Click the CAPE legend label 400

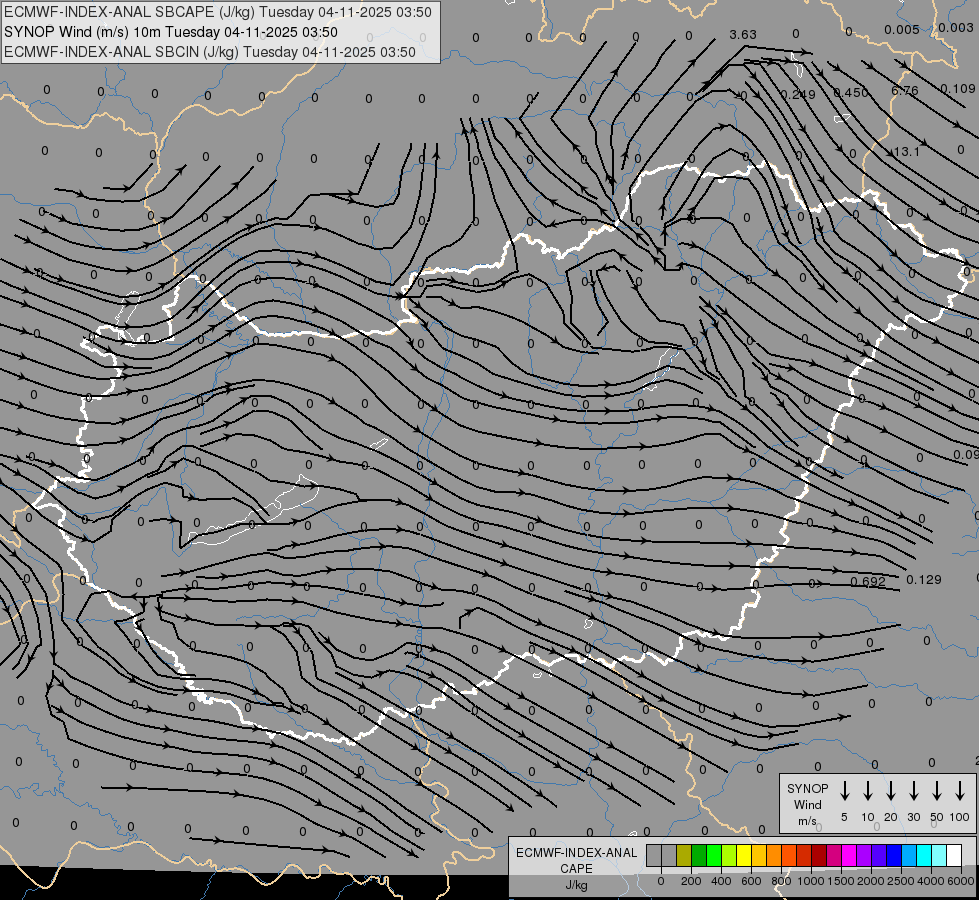(x=721, y=881)
